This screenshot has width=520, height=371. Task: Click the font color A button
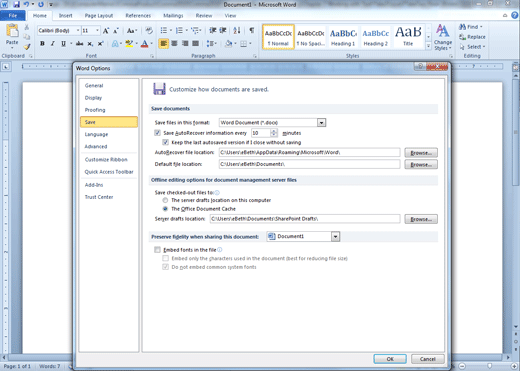[144, 44]
